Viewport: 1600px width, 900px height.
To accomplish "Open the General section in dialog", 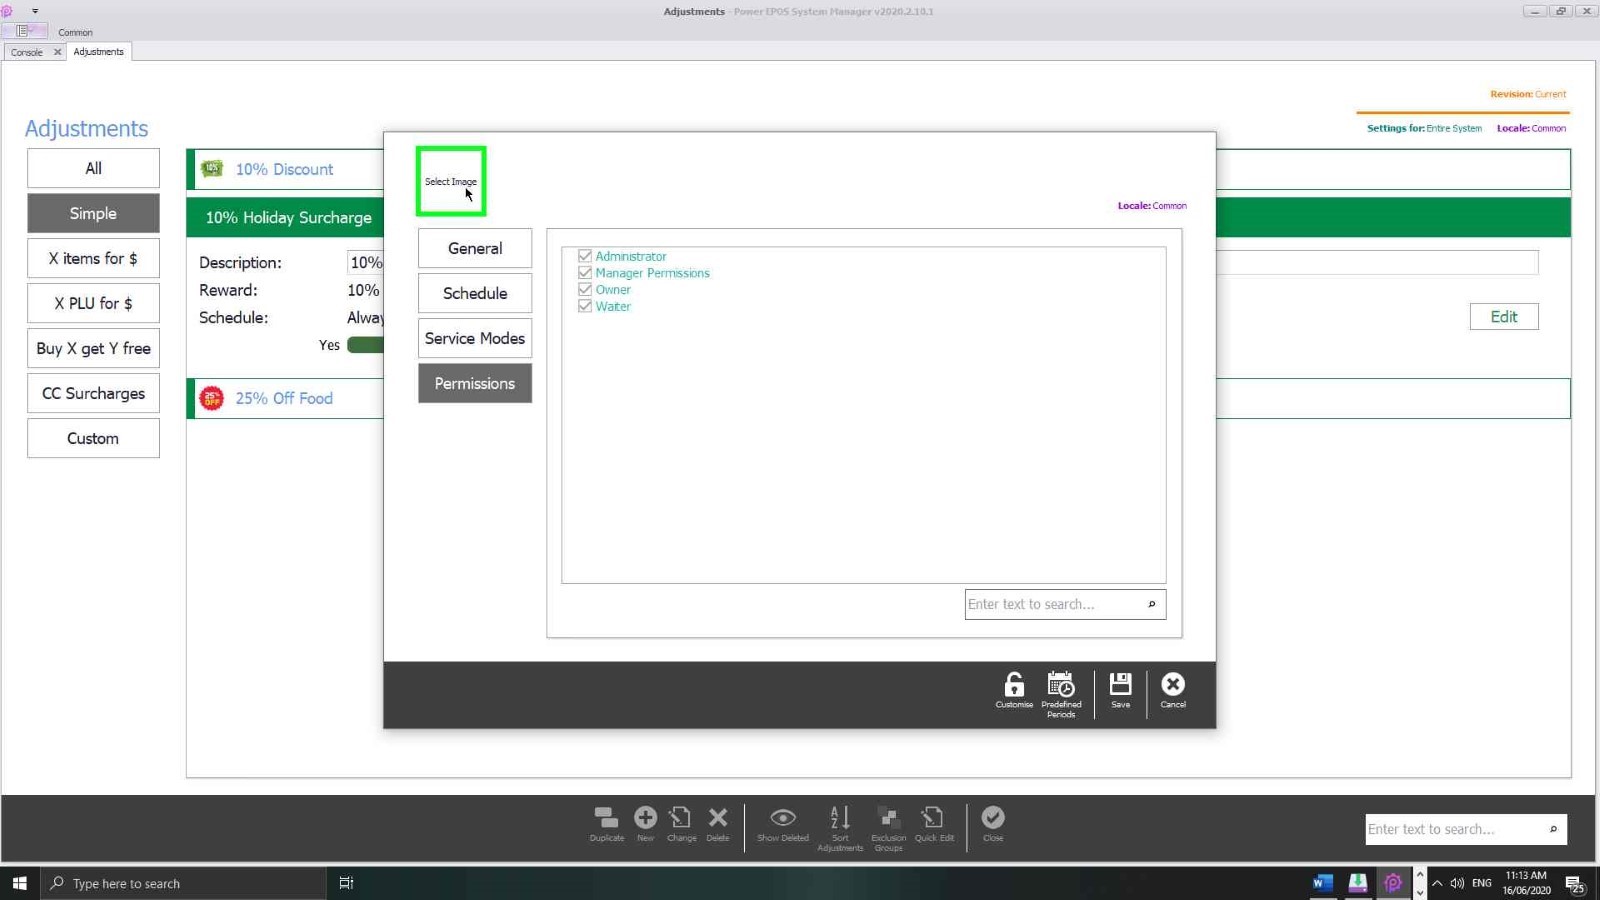I will pyautogui.click(x=475, y=248).
